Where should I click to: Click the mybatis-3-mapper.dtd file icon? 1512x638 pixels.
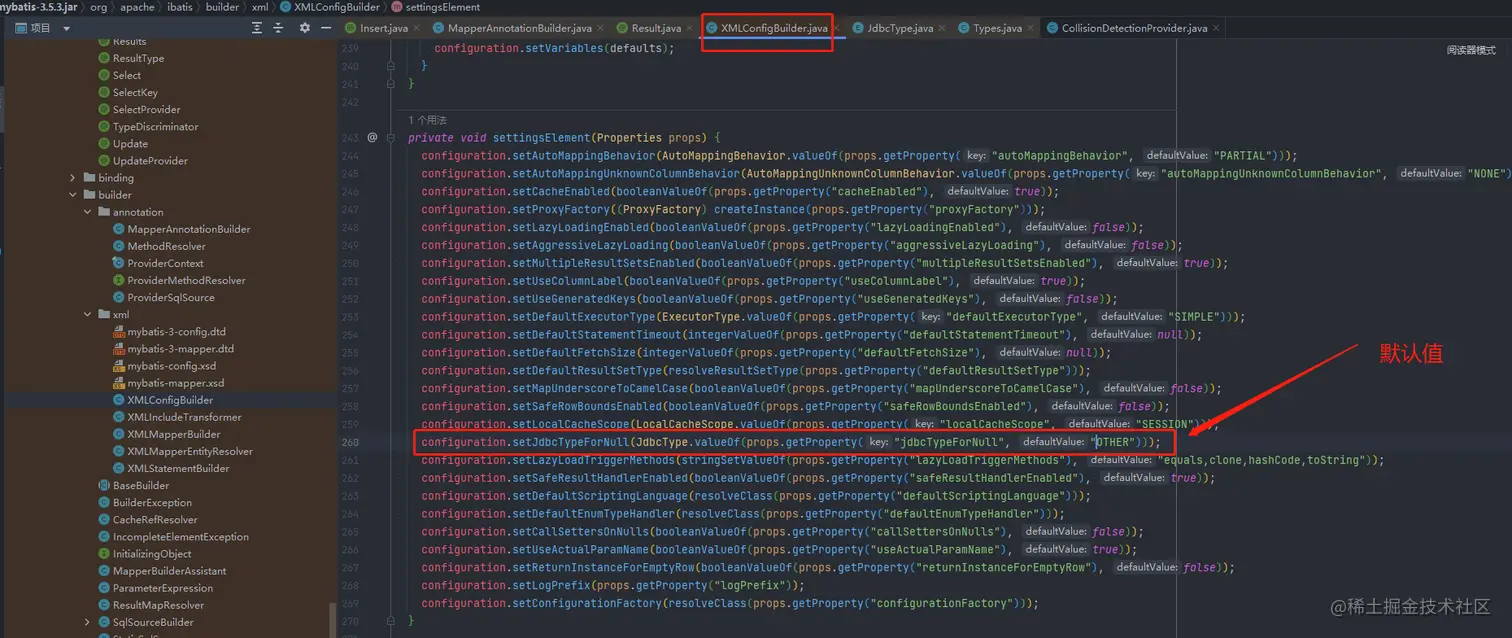[x=119, y=349]
